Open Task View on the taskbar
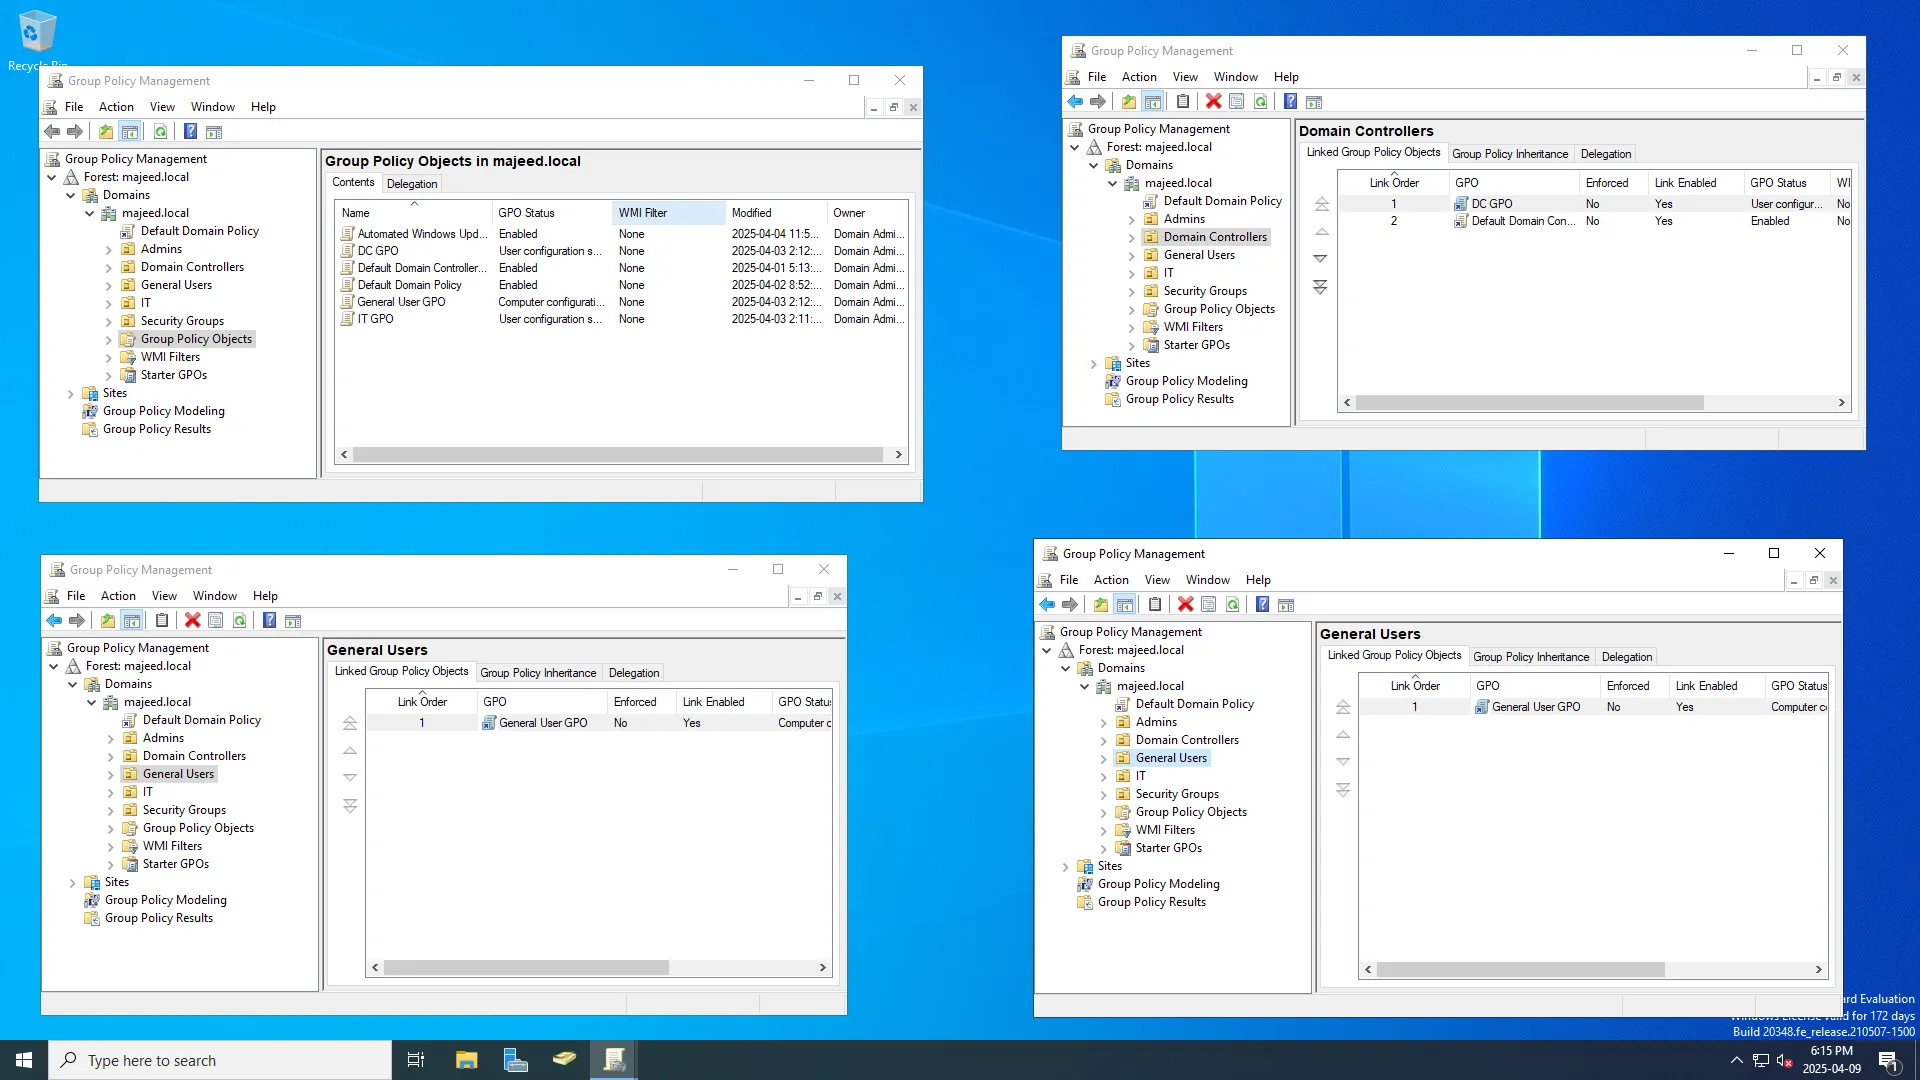This screenshot has width=1920, height=1080. click(416, 1060)
